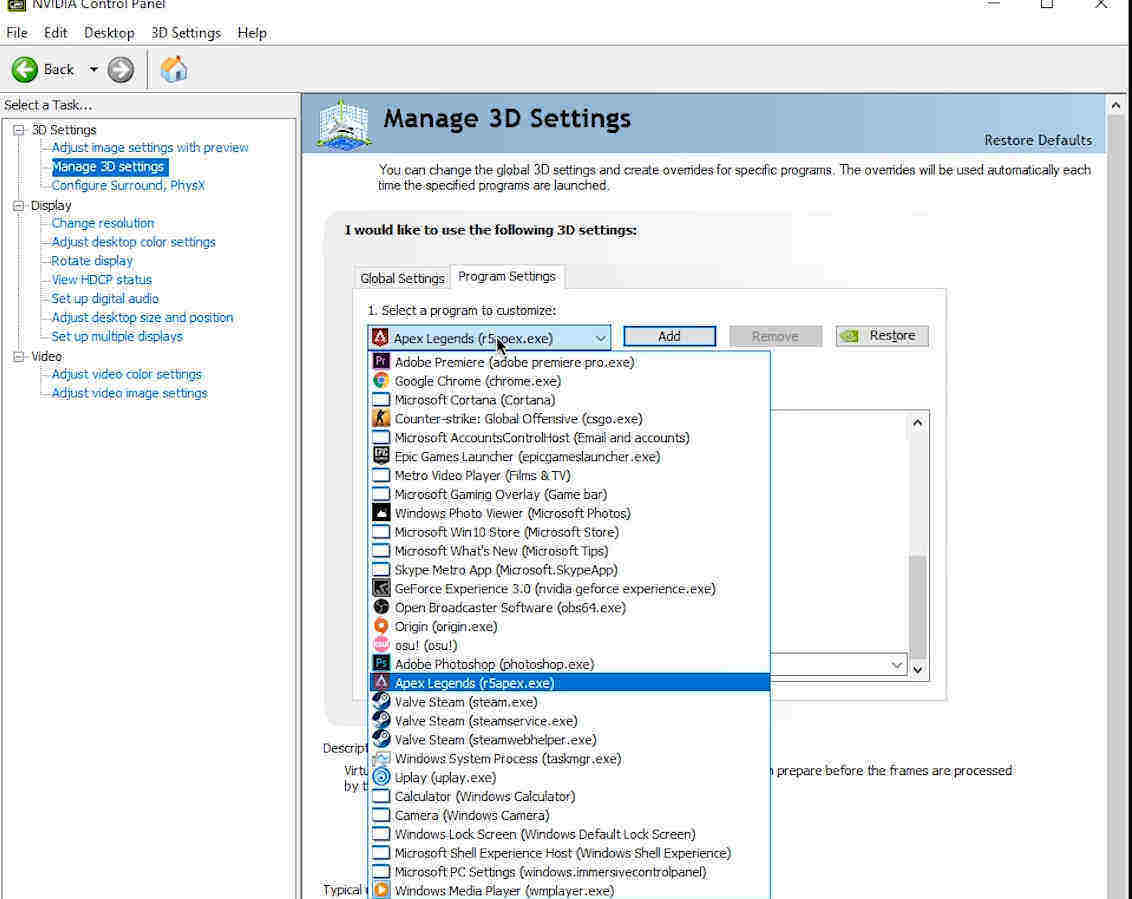Pick the Counter-strike: Global Offensive icon
Image resolution: width=1132 pixels, height=899 pixels.
click(381, 419)
